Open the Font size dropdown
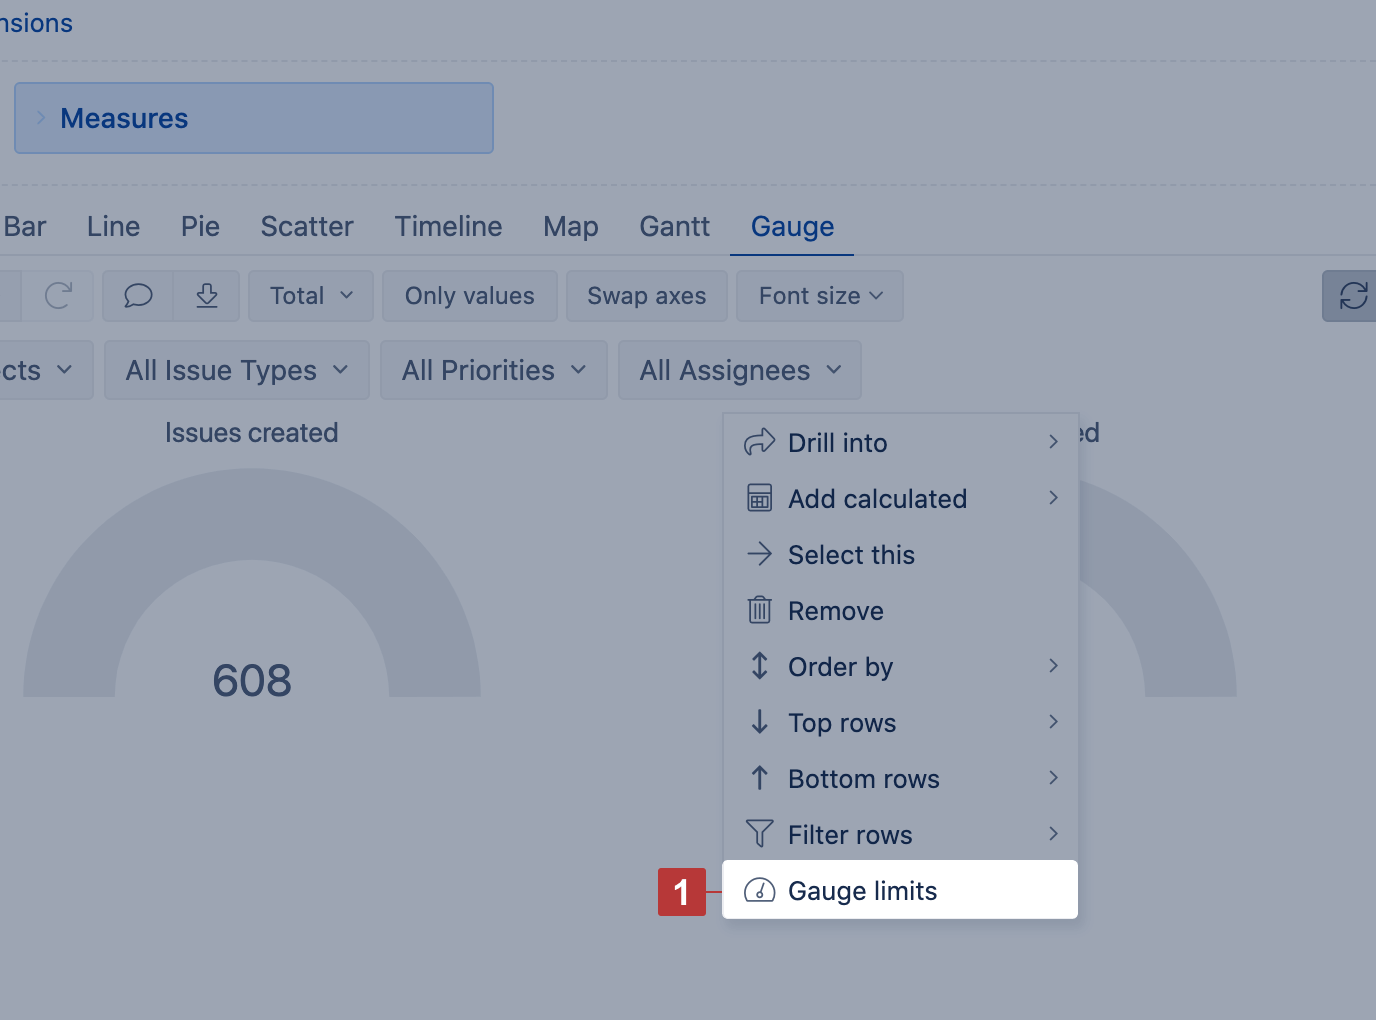1376x1020 pixels. click(819, 296)
